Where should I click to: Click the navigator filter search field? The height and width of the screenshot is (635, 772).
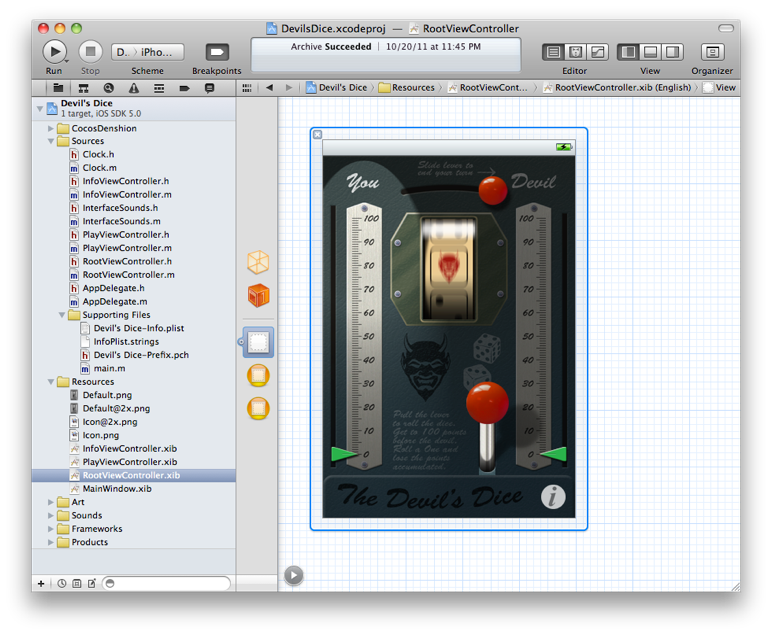coord(166,583)
